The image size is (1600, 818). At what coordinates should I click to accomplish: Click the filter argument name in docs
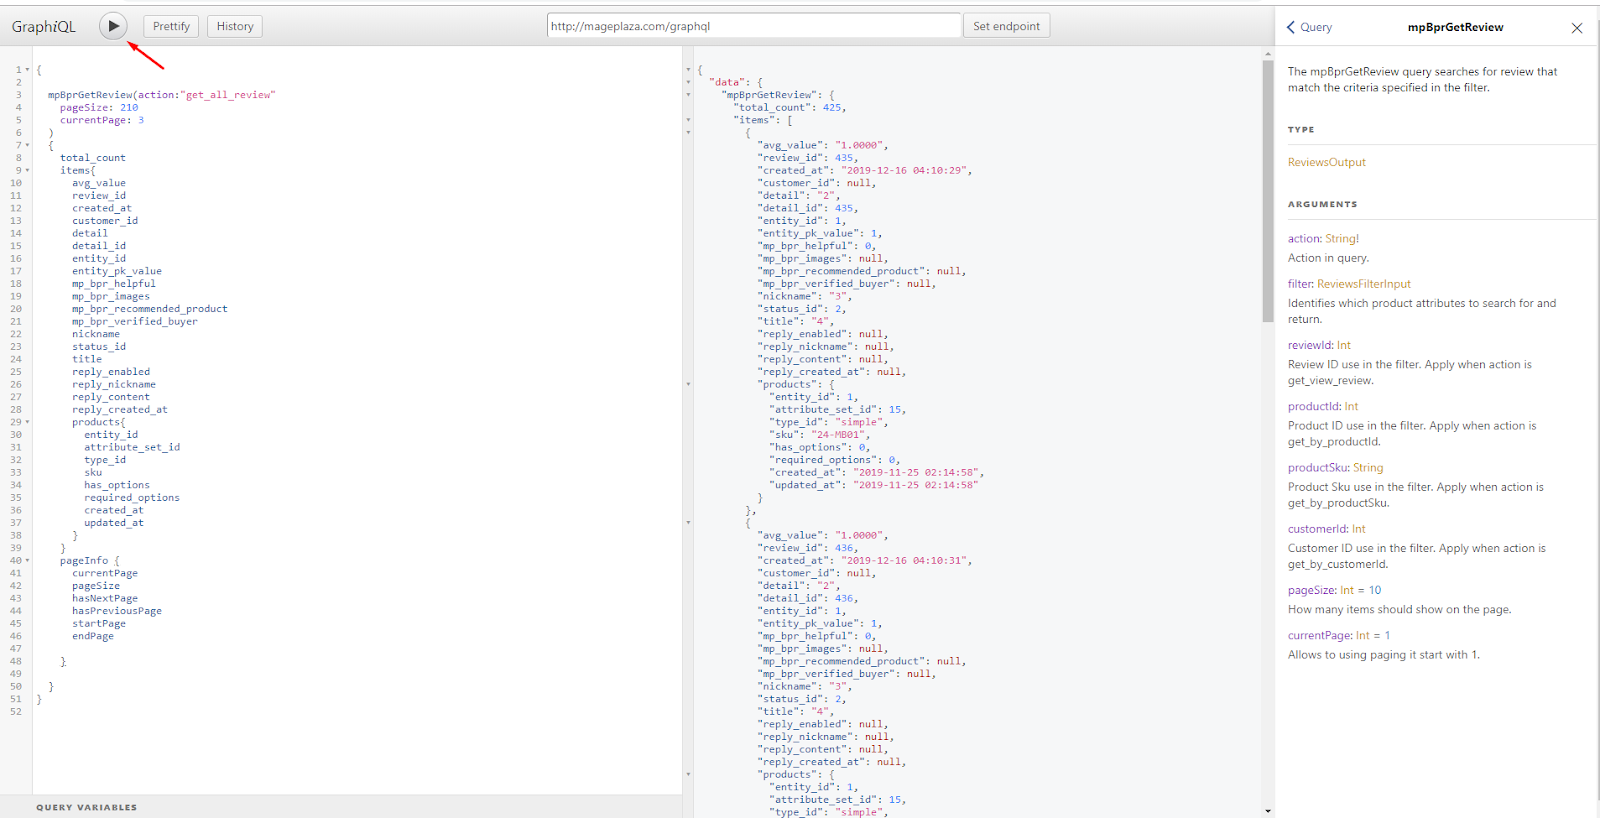click(x=1300, y=284)
